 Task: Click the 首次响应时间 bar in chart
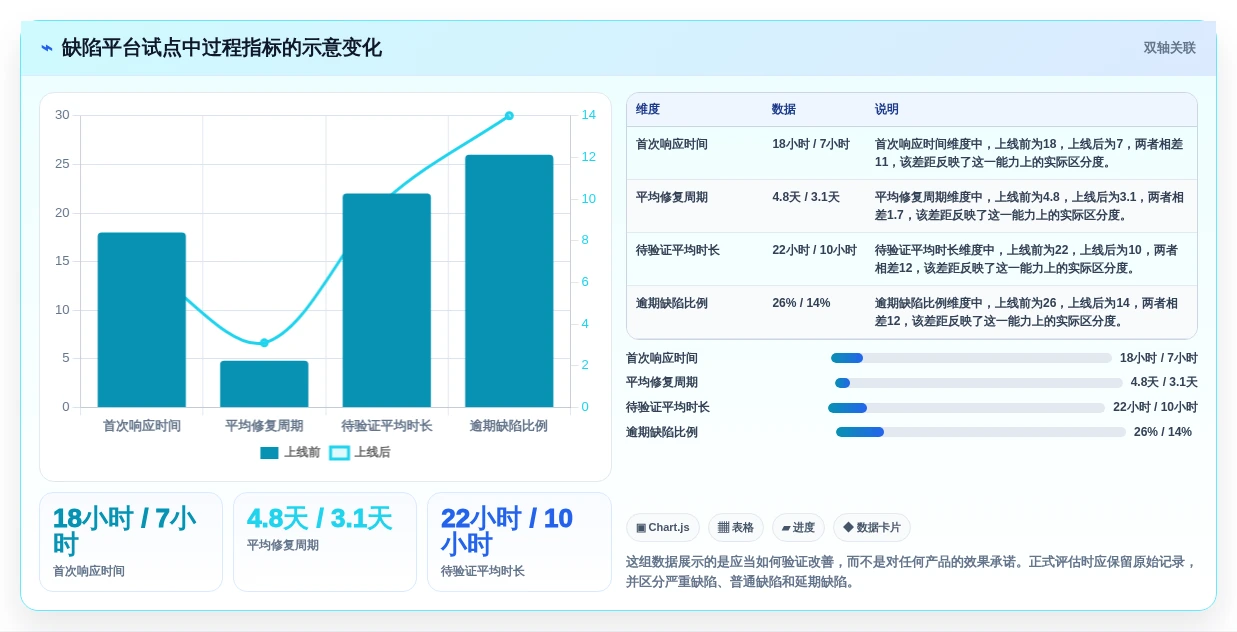[142, 320]
